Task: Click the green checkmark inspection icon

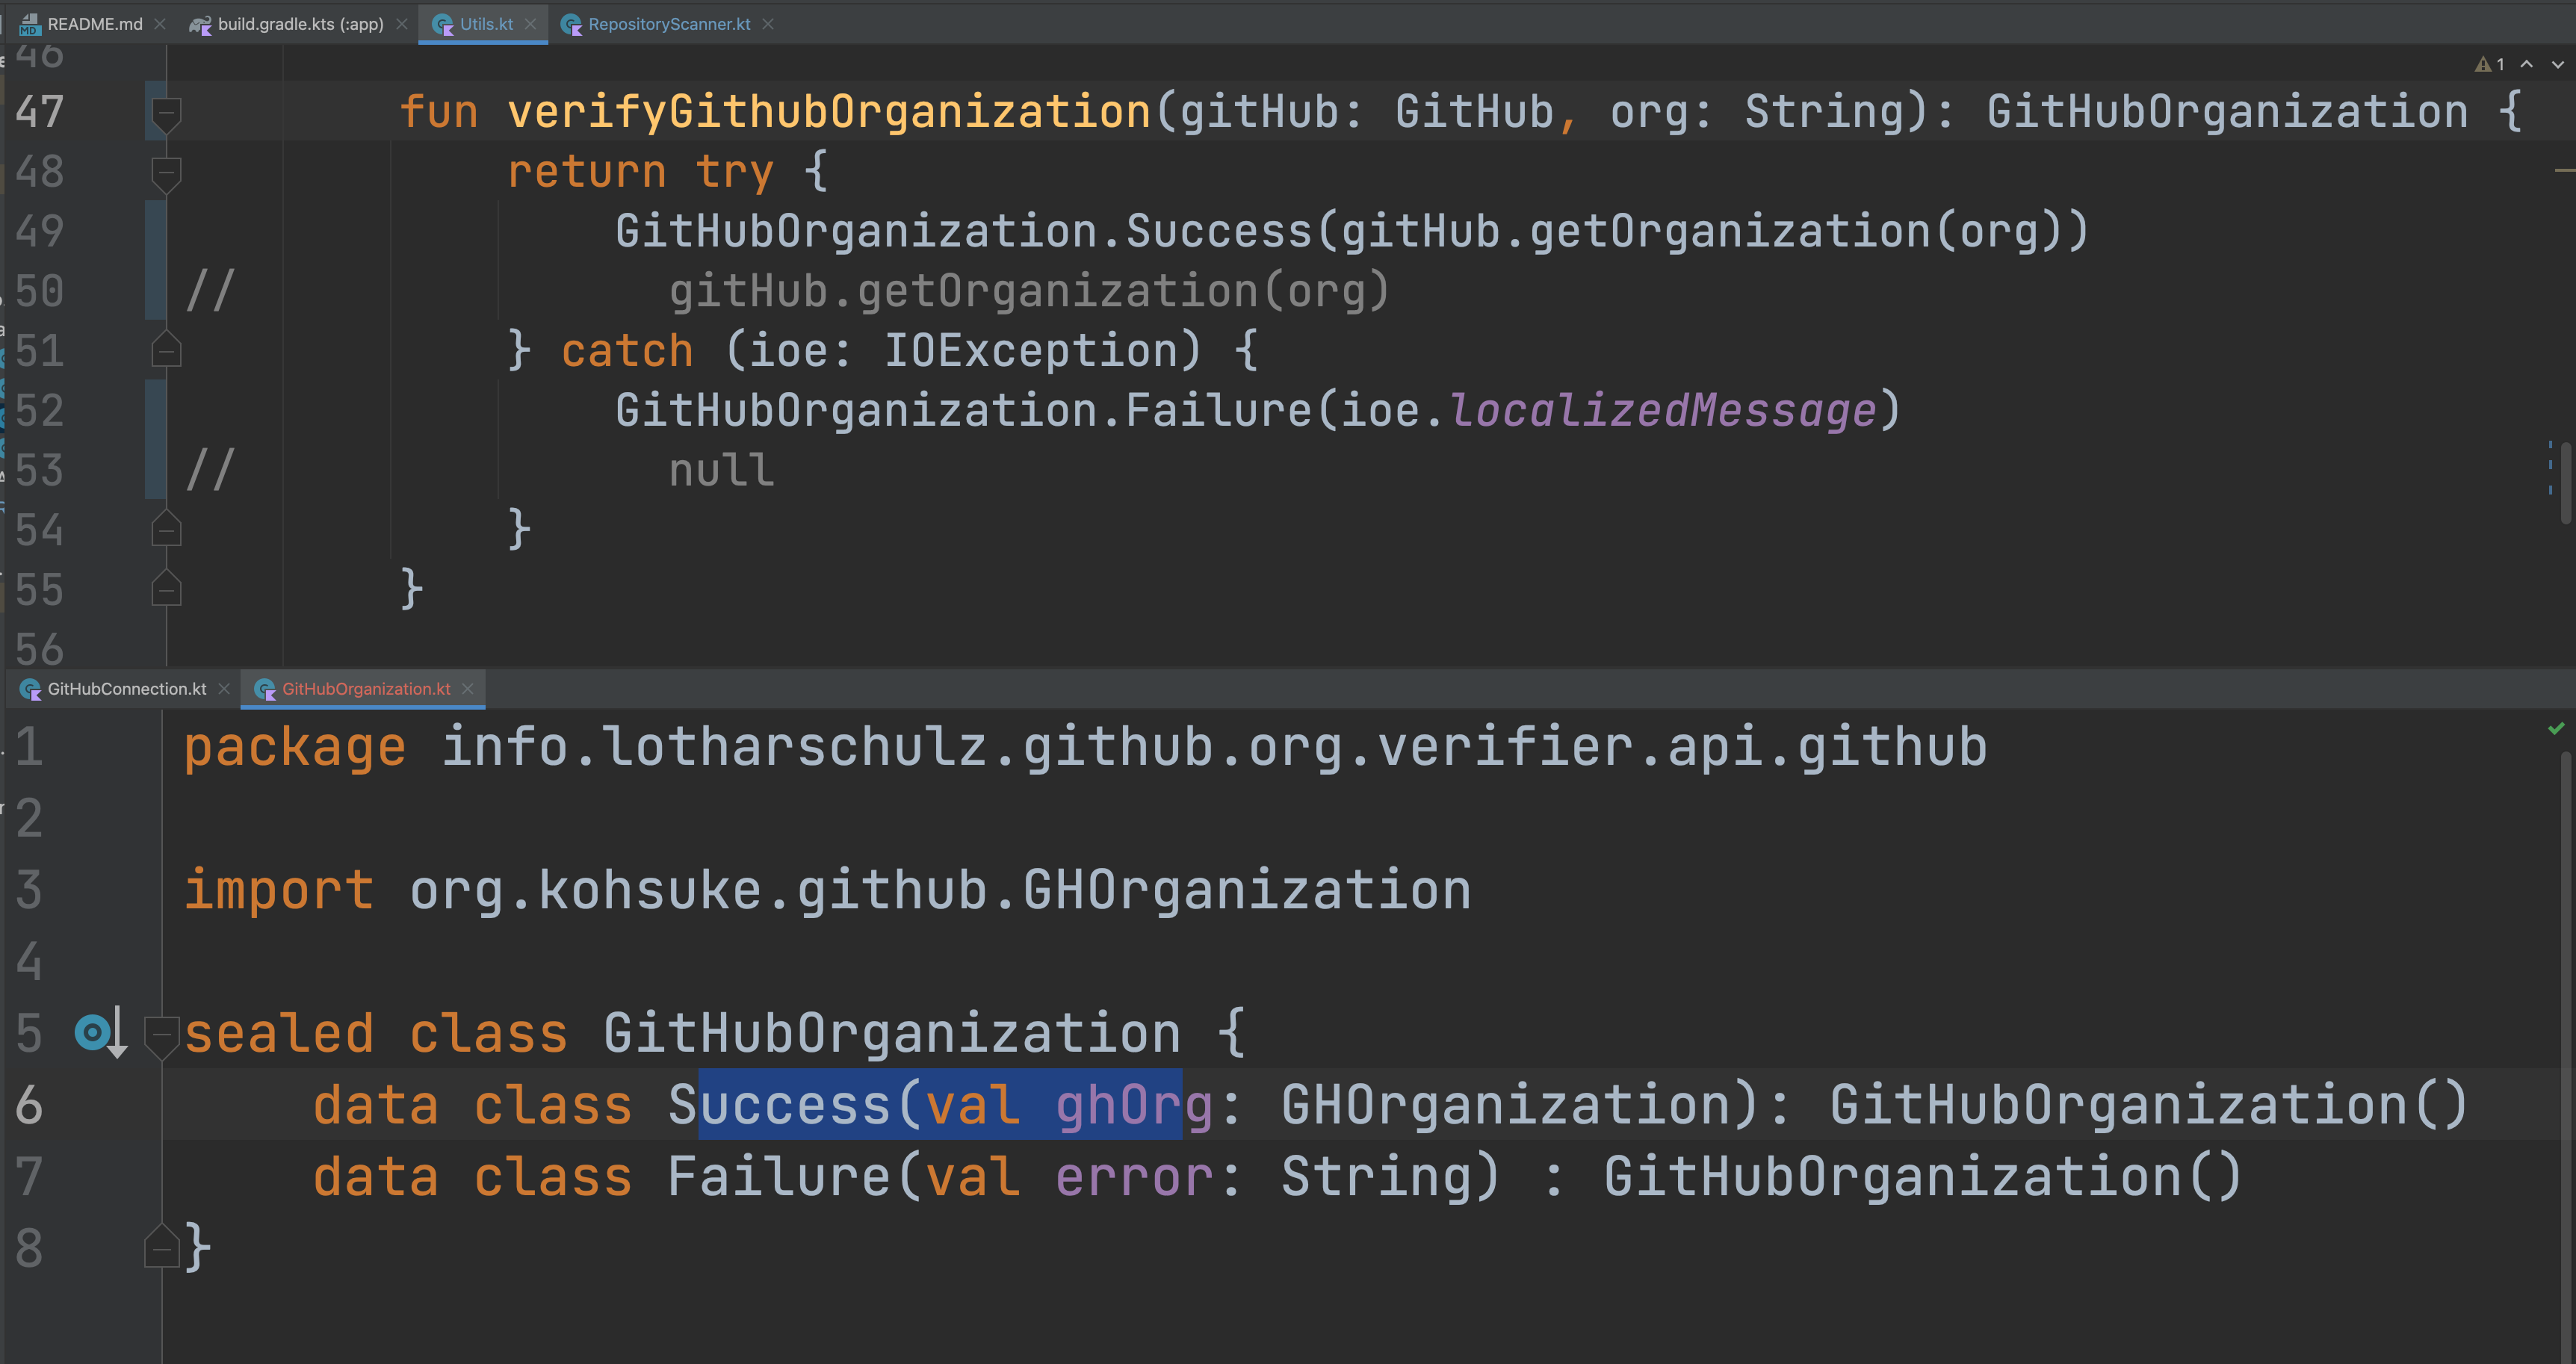Action: pyautogui.click(x=2556, y=729)
